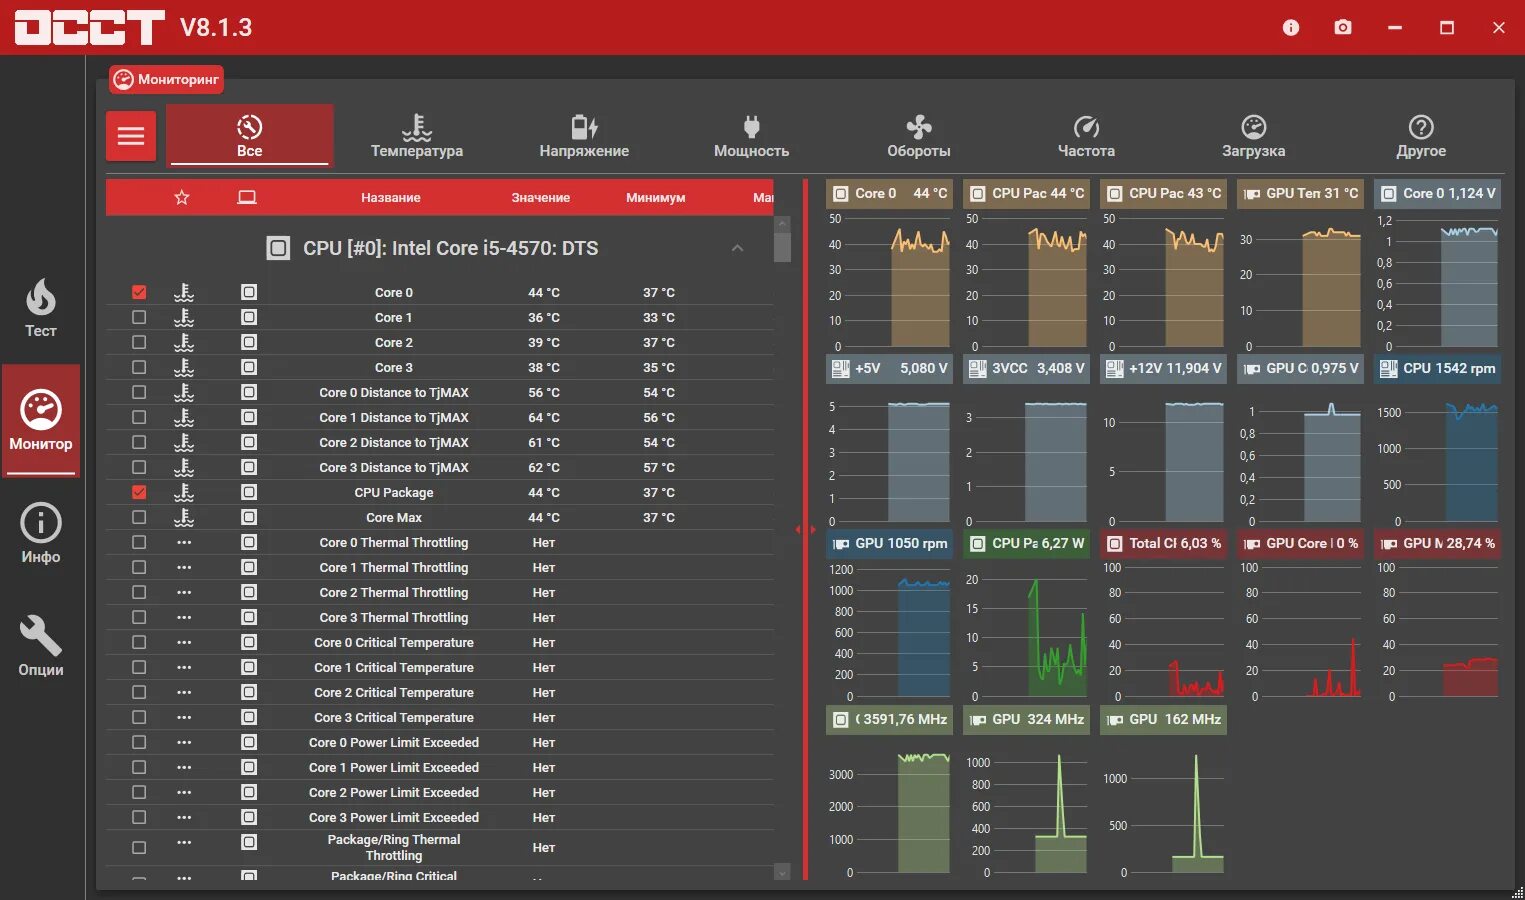Click the GPU Core 0 % graph header icon
Image resolution: width=1525 pixels, height=900 pixels.
click(x=1251, y=544)
